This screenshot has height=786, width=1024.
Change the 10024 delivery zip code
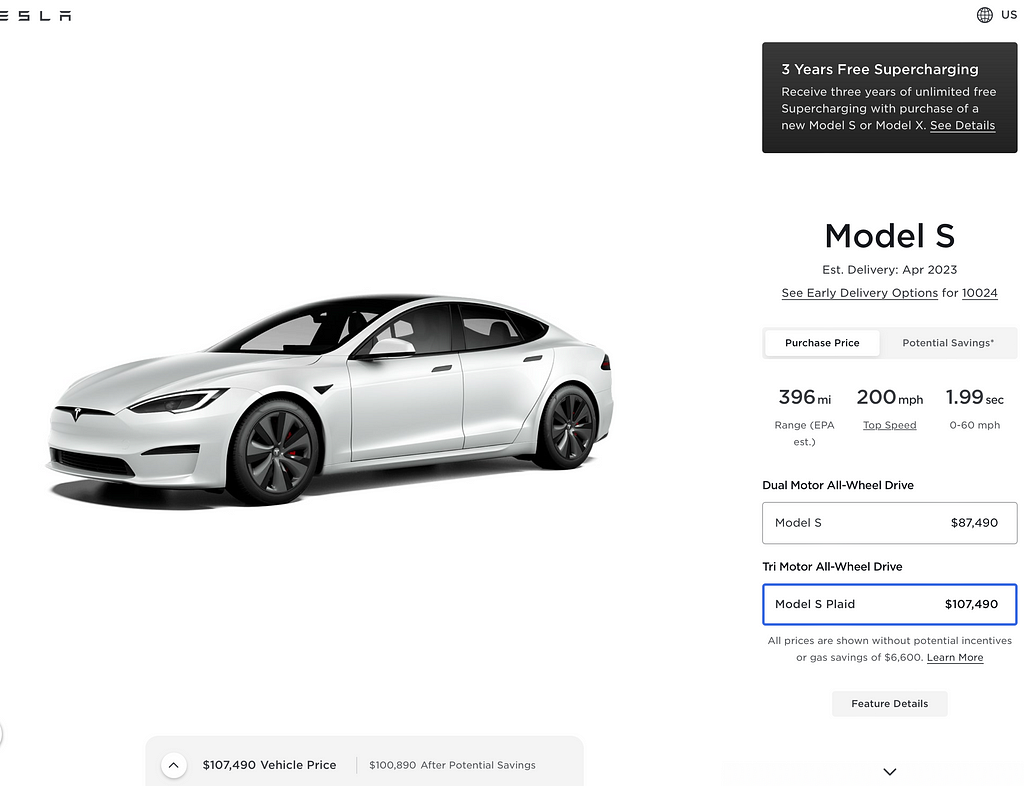point(979,293)
